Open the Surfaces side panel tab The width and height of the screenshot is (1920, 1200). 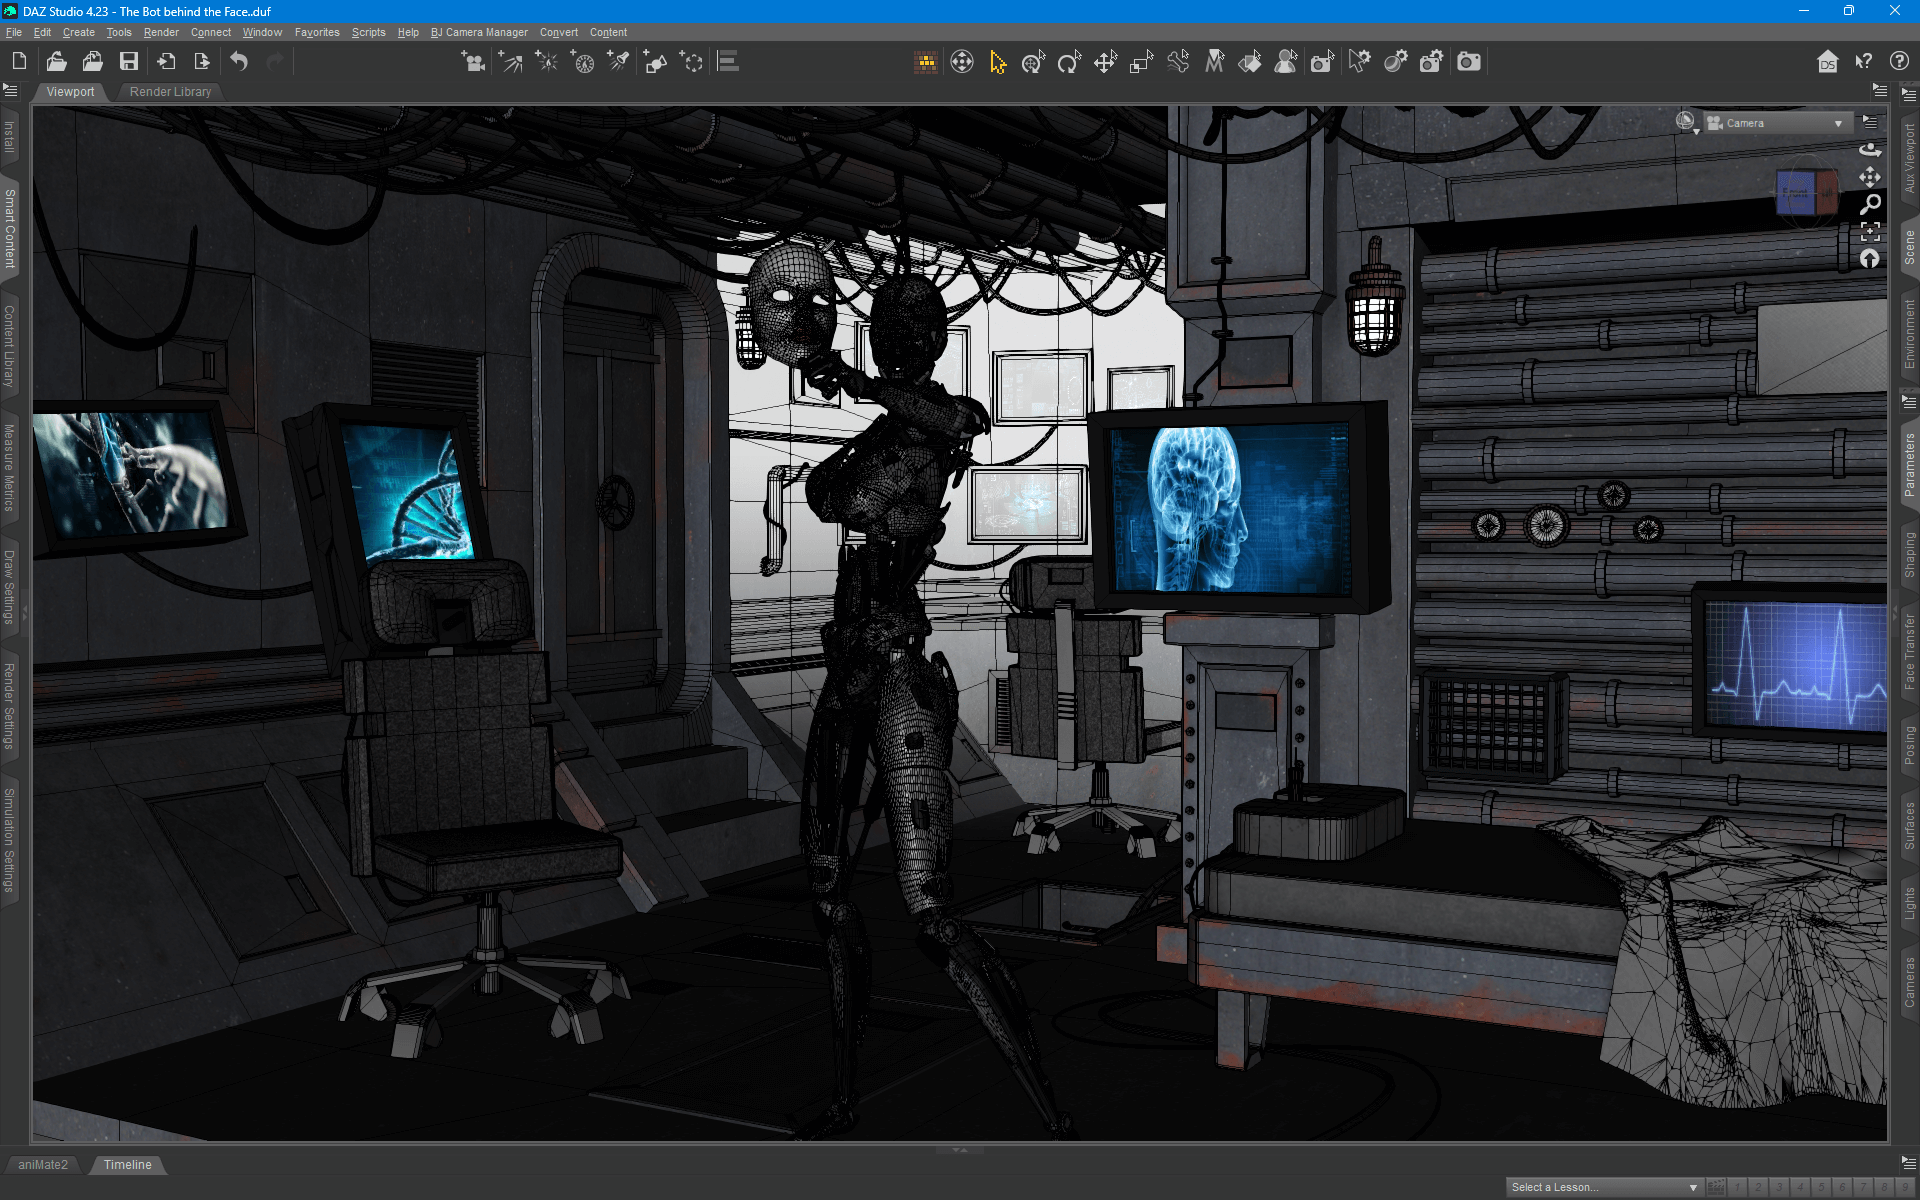(x=1909, y=826)
